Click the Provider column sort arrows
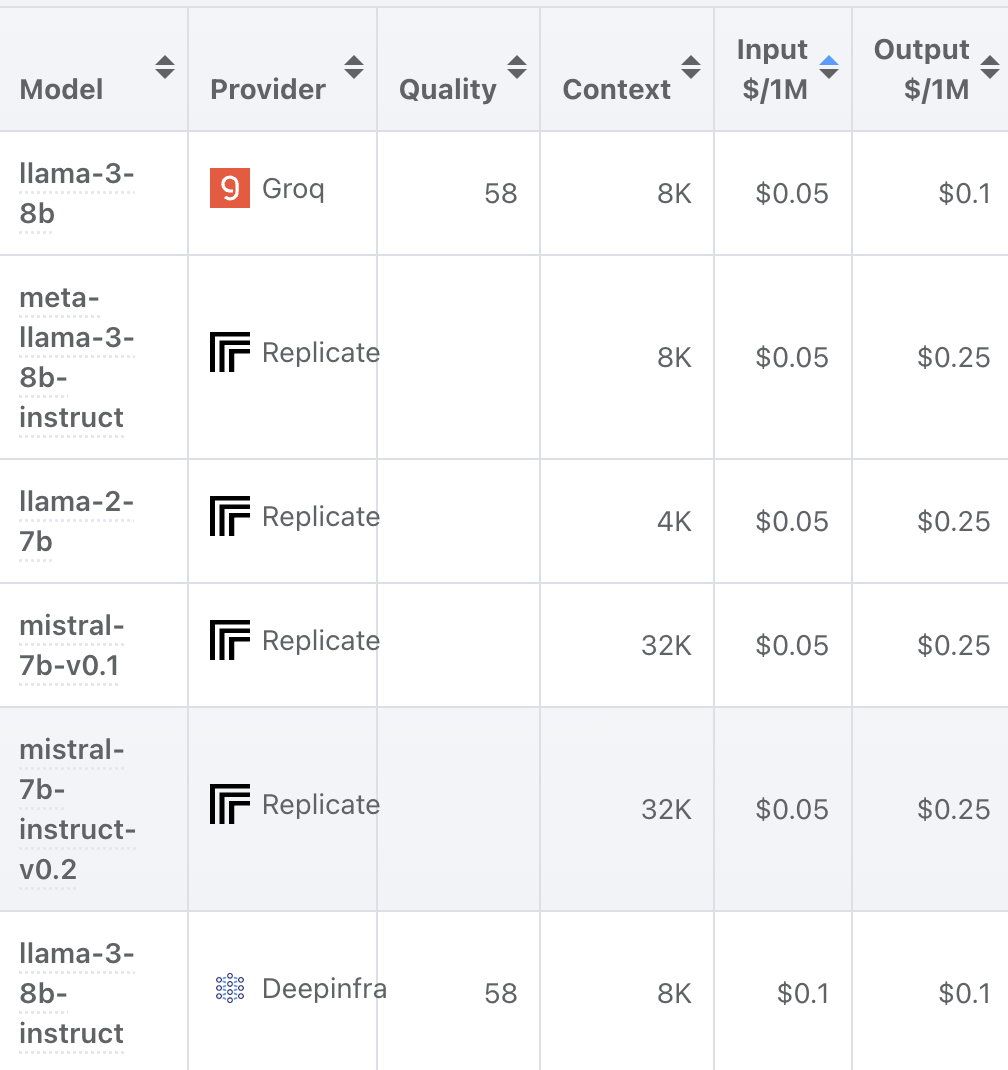The height and width of the screenshot is (1070, 1008). pos(354,68)
